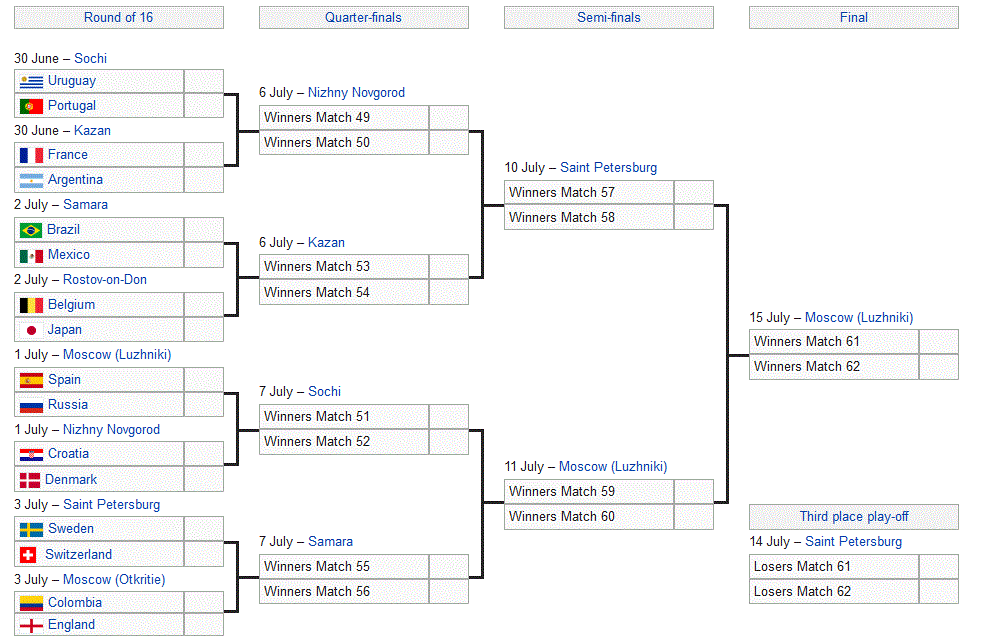Image resolution: width=1000 pixels, height=638 pixels.
Task: Click the Third place play-off header
Action: pyautogui.click(x=853, y=517)
